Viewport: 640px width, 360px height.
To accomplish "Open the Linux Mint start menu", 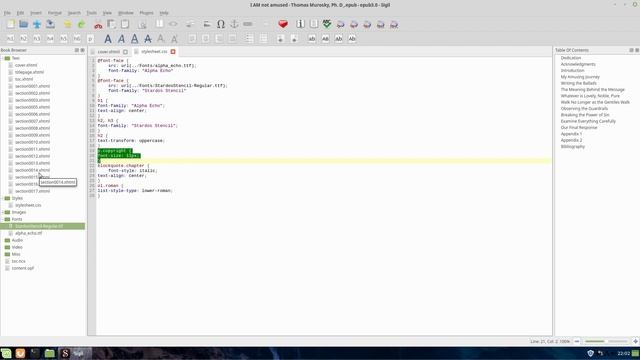I will [6, 353].
